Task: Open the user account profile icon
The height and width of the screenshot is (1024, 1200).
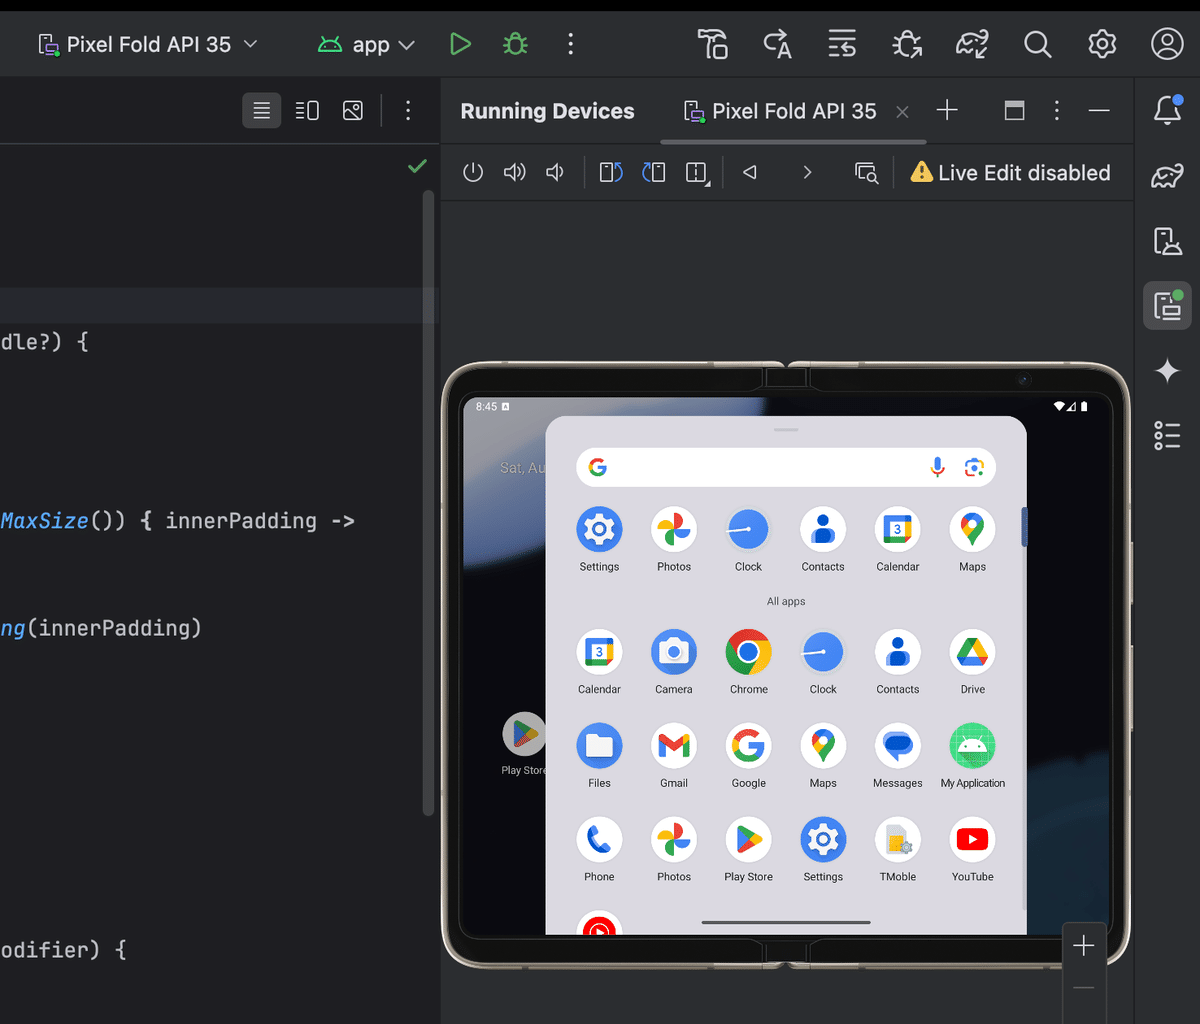Action: pos(1167,44)
